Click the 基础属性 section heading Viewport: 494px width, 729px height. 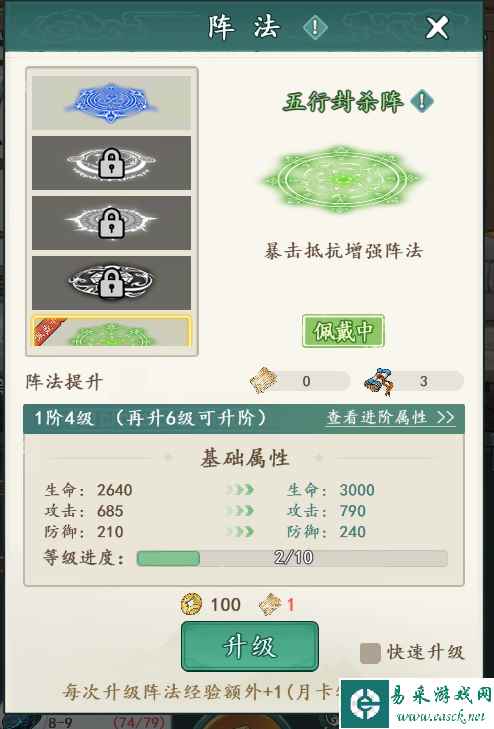pyautogui.click(x=245, y=458)
